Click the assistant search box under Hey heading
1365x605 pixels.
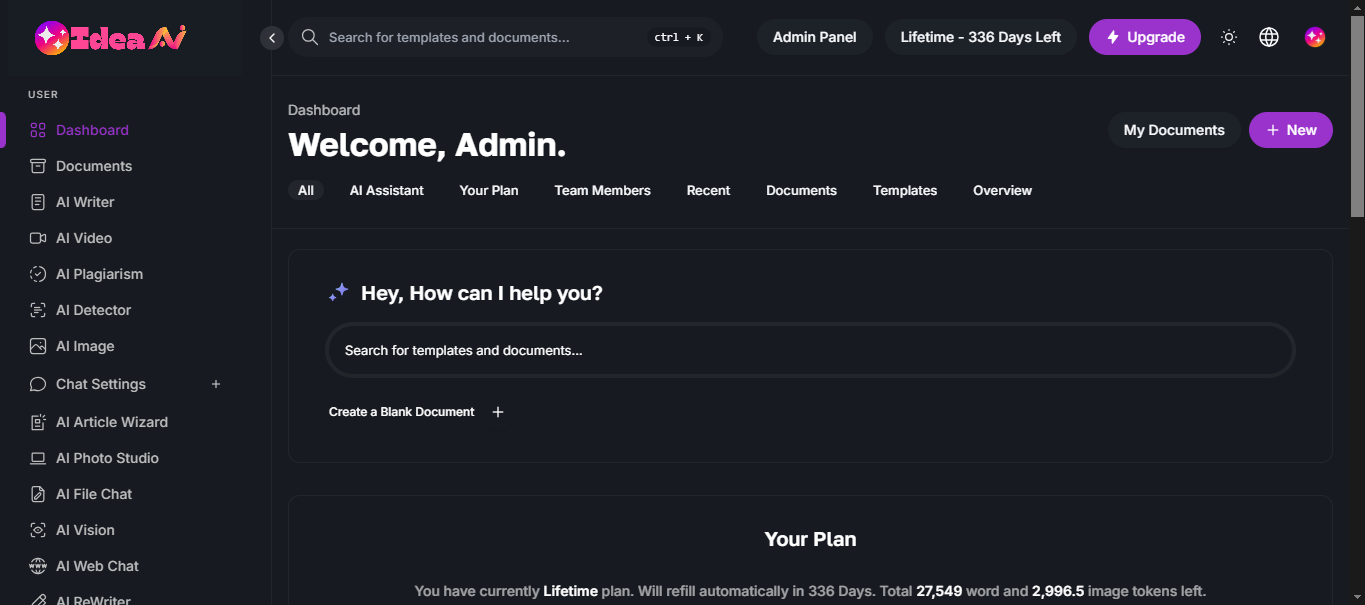pos(811,350)
